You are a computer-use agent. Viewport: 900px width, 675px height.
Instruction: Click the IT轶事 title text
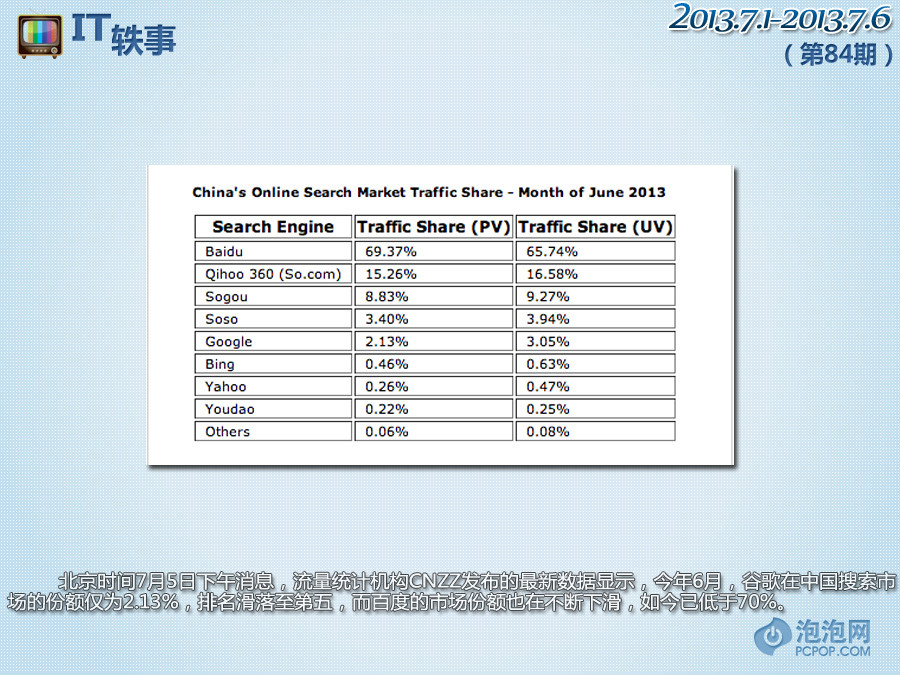[x=124, y=36]
